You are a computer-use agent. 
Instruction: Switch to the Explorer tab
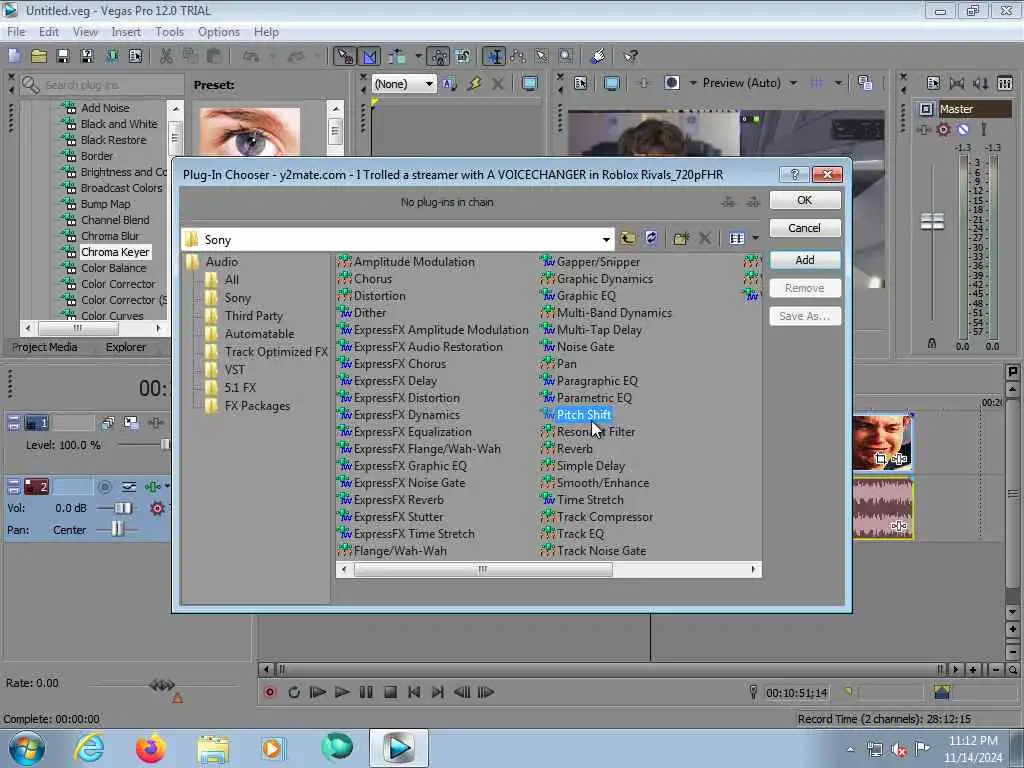[125, 347]
